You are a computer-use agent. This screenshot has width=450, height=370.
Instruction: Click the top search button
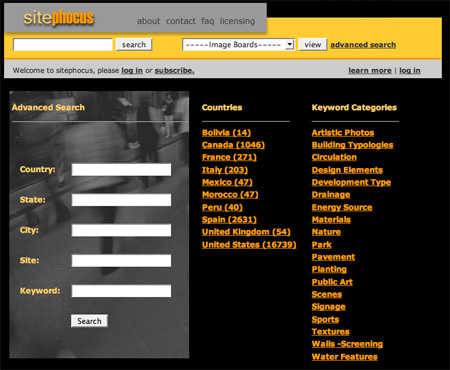[x=134, y=44]
